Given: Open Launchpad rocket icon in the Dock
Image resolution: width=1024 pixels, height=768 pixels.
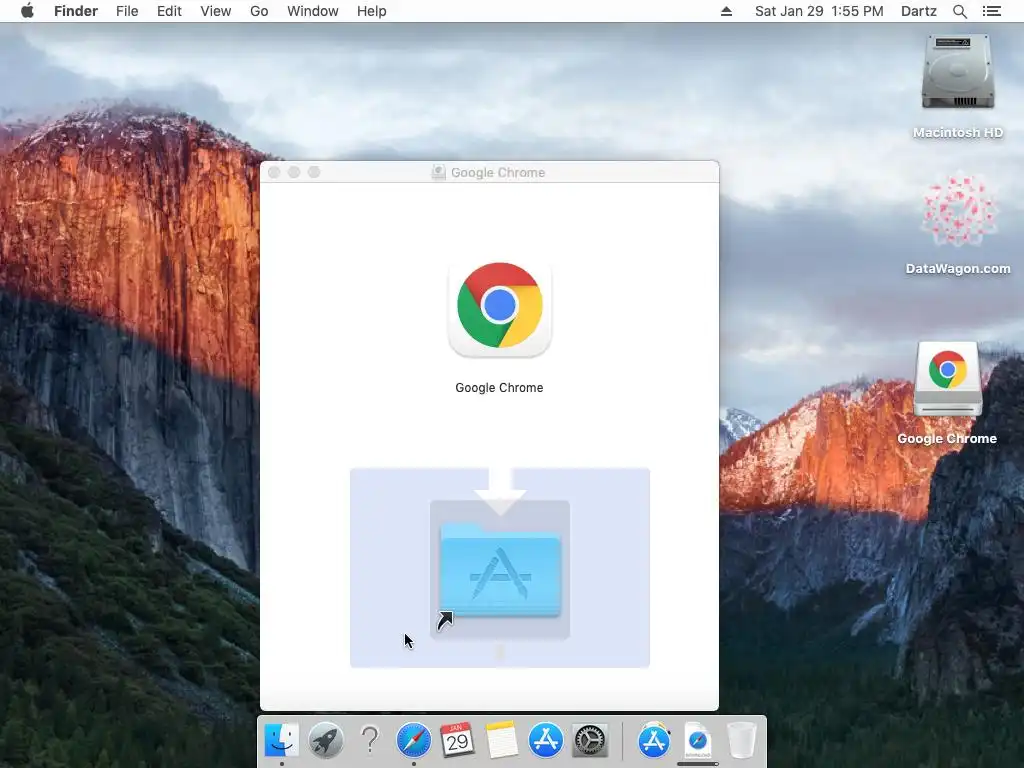Looking at the screenshot, I should coord(325,741).
